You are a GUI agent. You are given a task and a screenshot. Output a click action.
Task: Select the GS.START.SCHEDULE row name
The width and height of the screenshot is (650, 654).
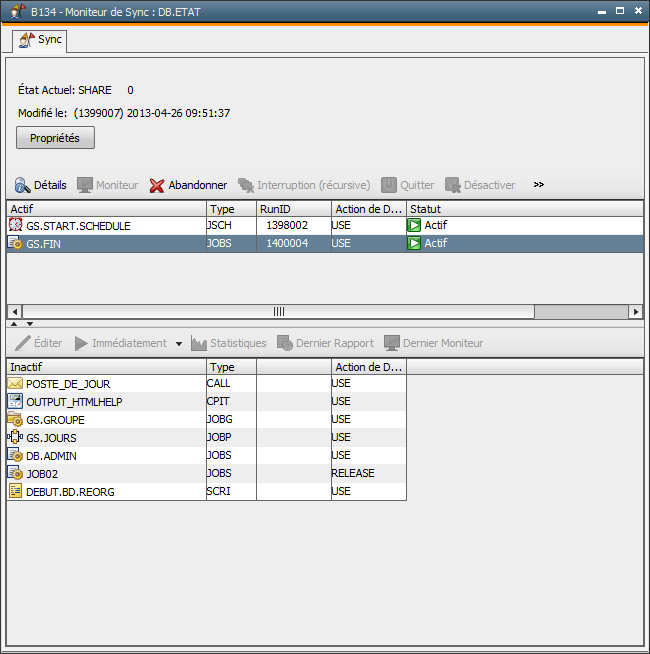click(78, 226)
